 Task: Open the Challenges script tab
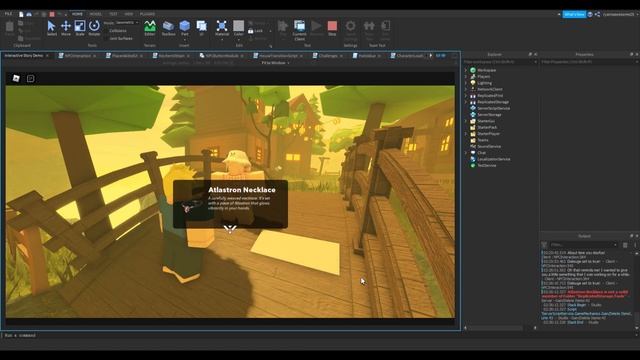pyautogui.click(x=327, y=56)
